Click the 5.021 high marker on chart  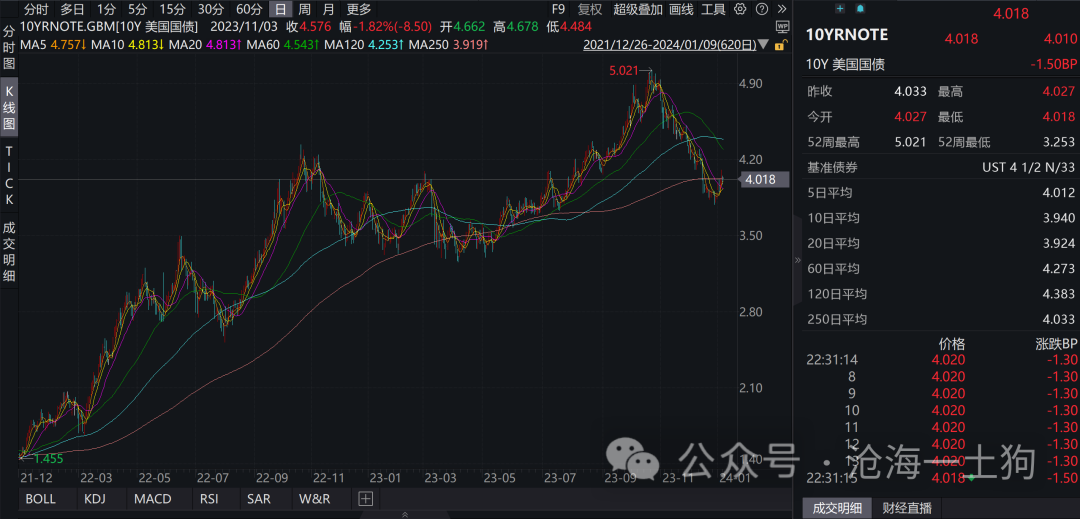pos(624,70)
